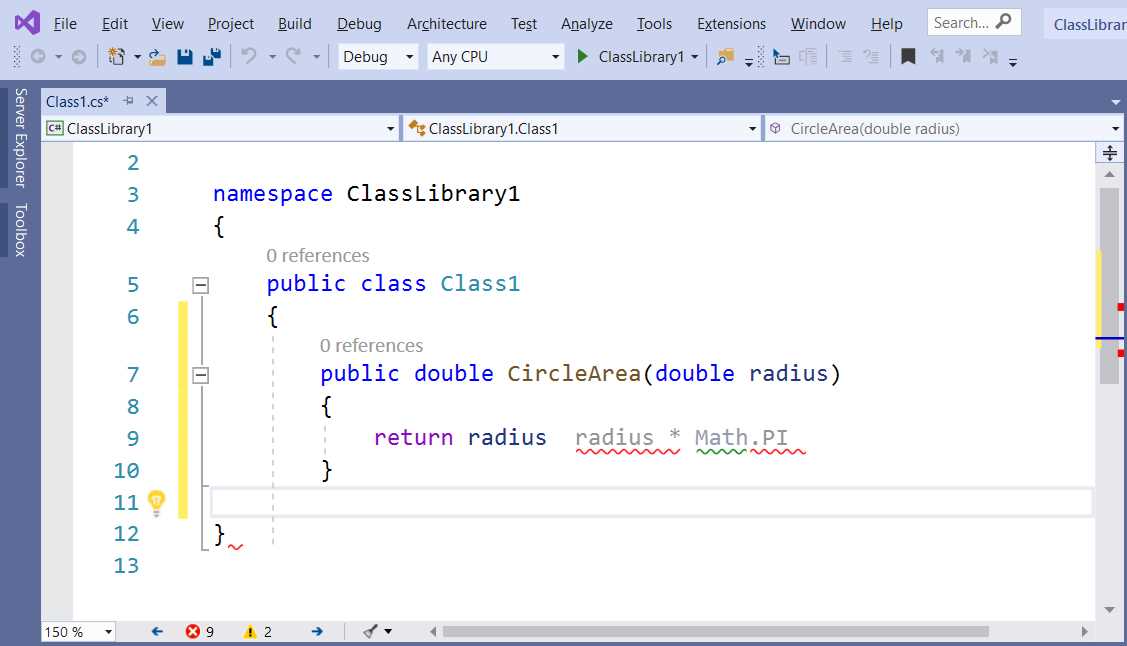Collapse the CircleArea method outlining region
1127x646 pixels.
[x=201, y=375]
